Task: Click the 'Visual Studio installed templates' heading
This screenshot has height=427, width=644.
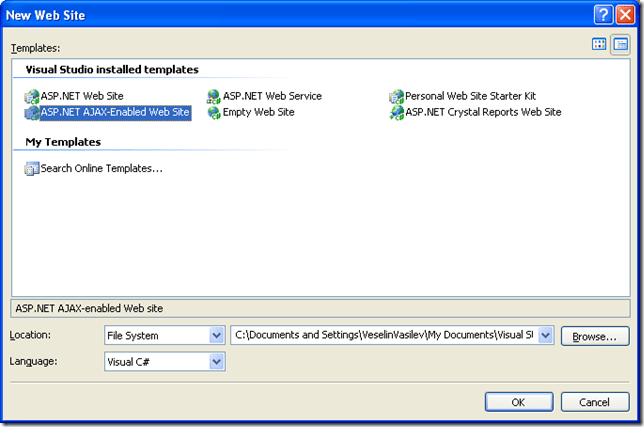Action: (x=112, y=69)
